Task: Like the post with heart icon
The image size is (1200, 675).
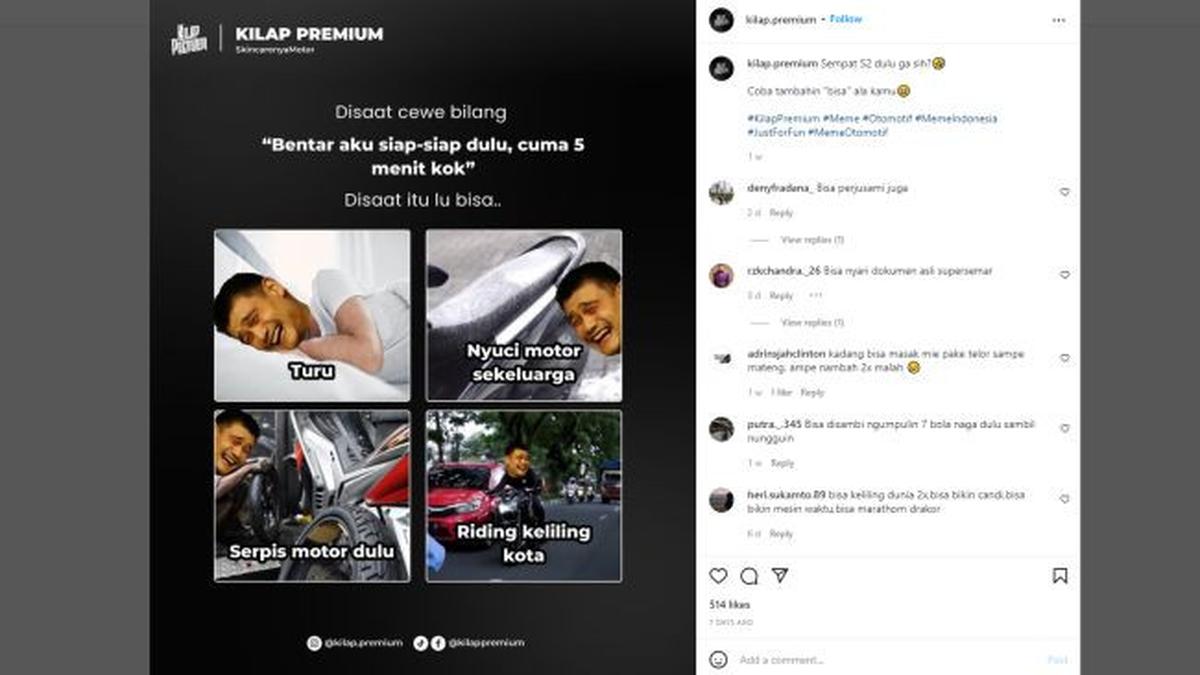Action: (x=718, y=576)
